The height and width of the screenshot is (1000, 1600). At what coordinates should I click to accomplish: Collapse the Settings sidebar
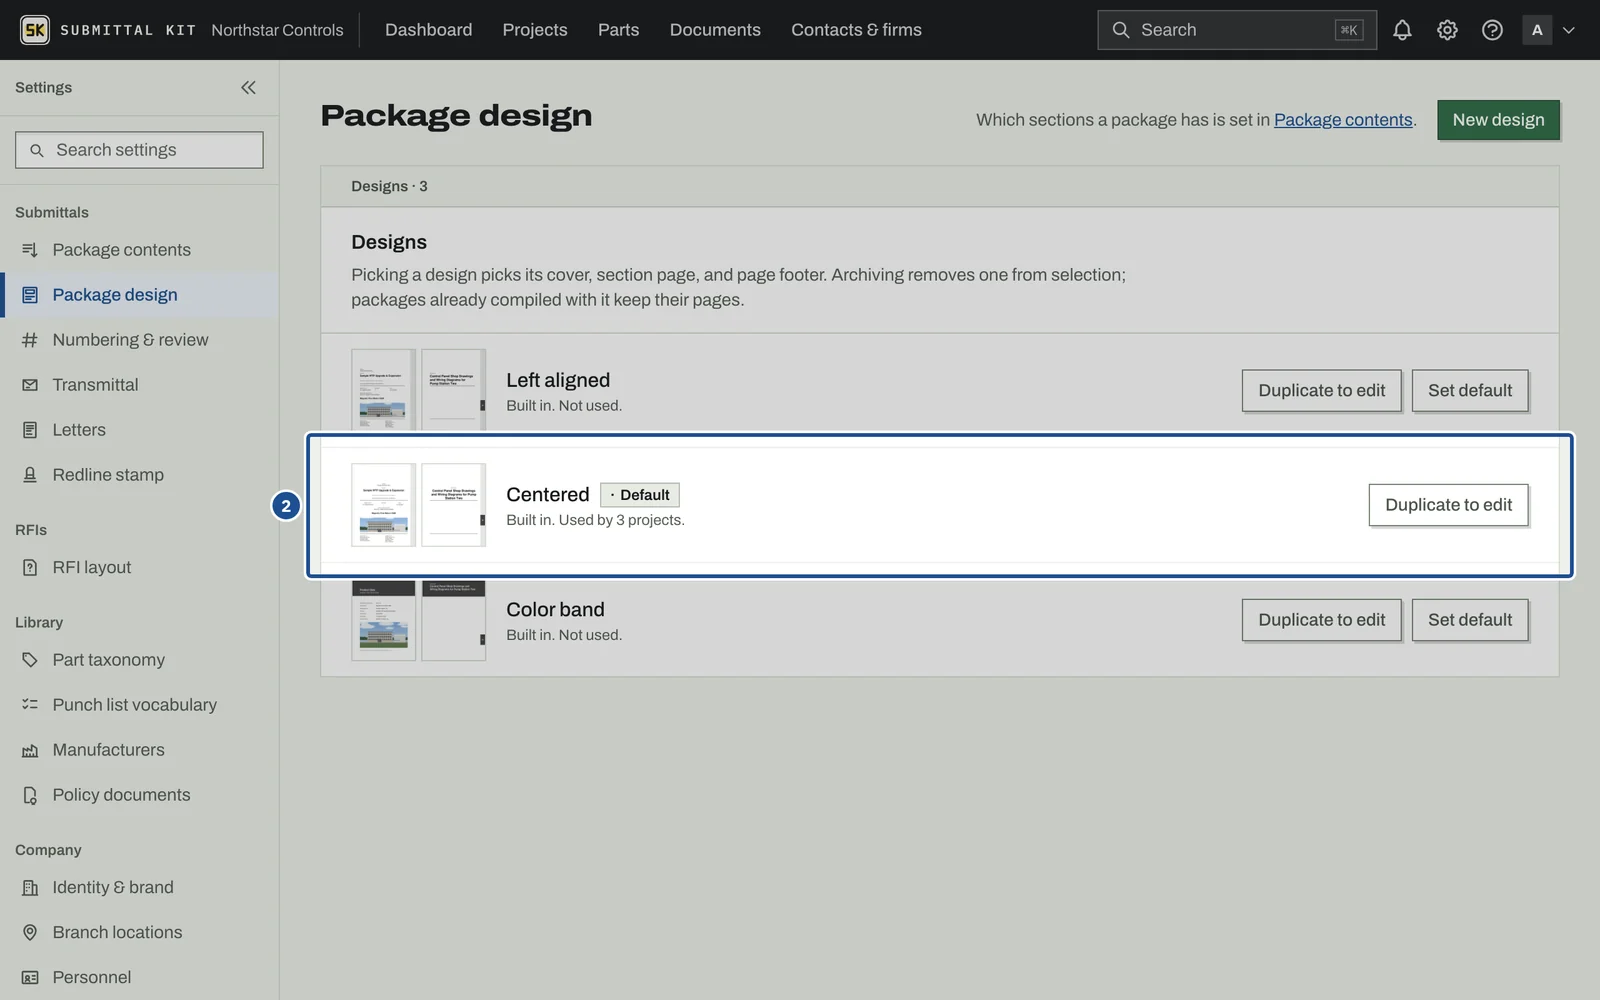pos(248,88)
